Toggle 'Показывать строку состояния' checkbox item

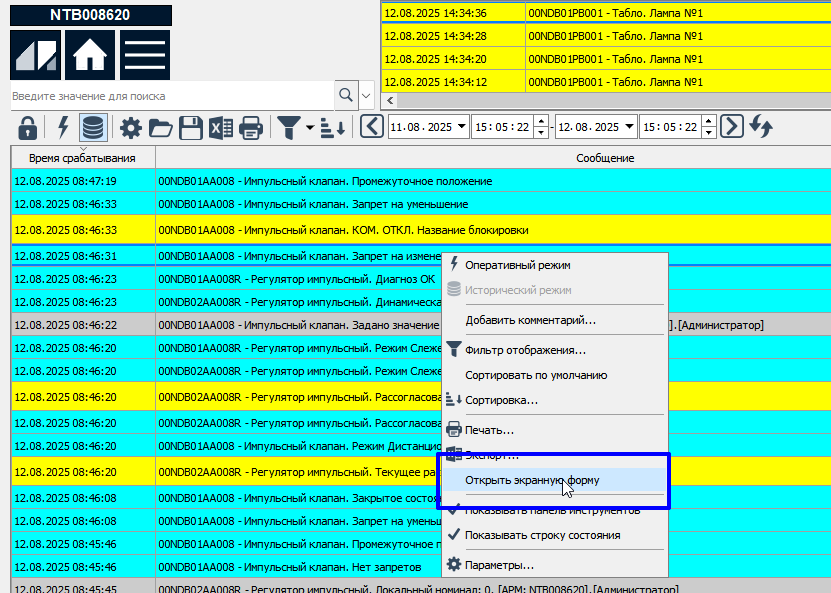pyautogui.click(x=542, y=535)
